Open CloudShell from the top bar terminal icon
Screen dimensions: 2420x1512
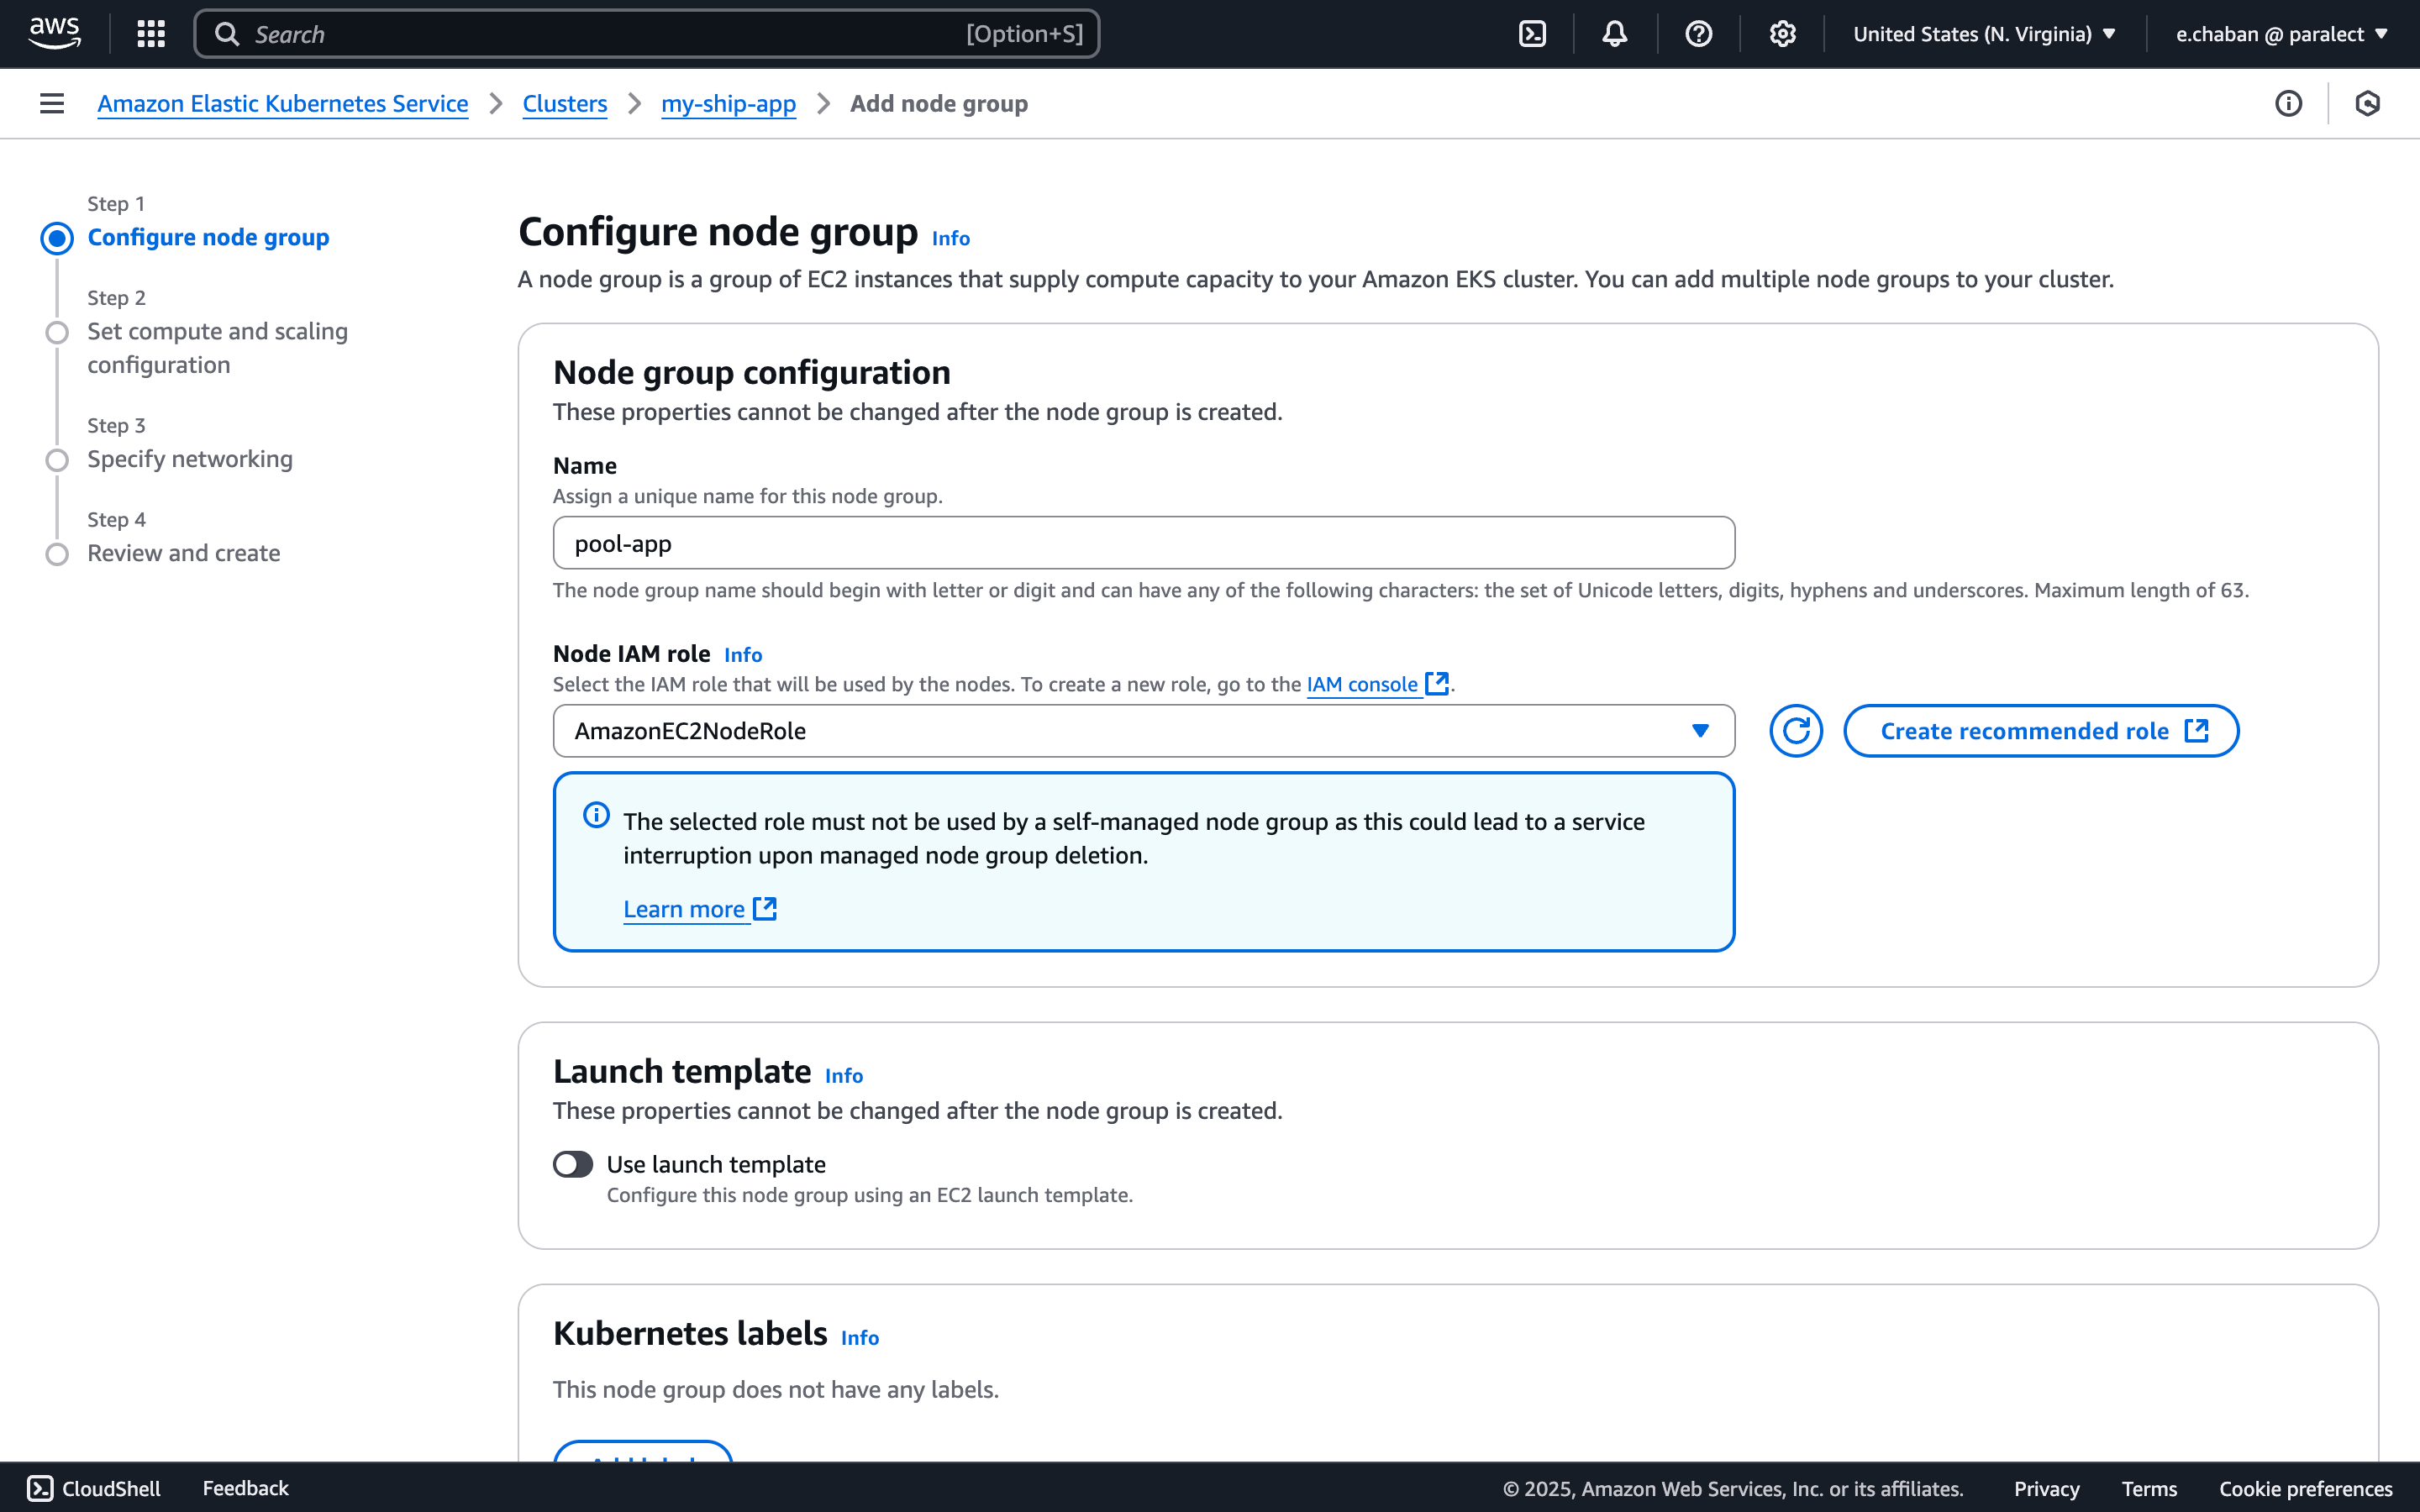tap(1532, 33)
